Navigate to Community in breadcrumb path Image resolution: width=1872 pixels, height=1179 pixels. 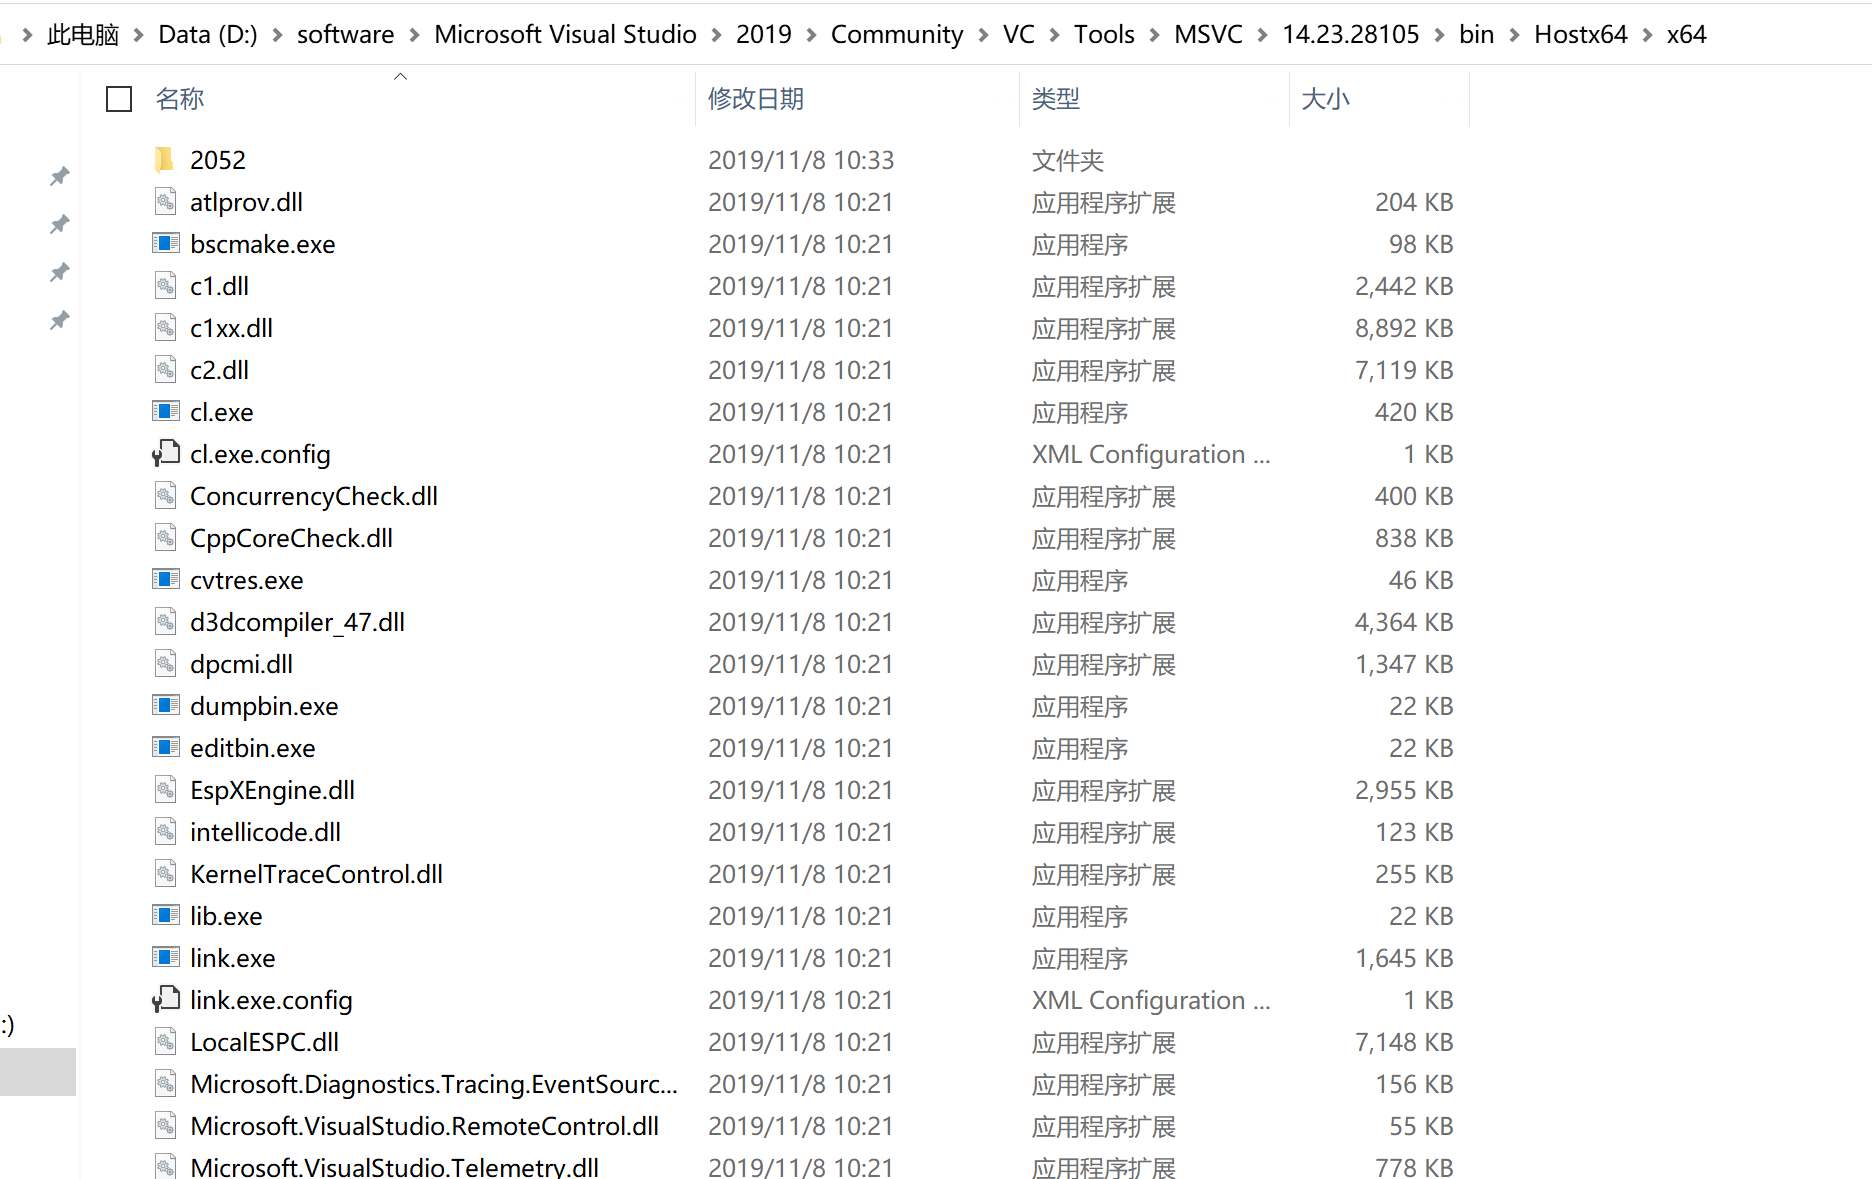point(896,33)
